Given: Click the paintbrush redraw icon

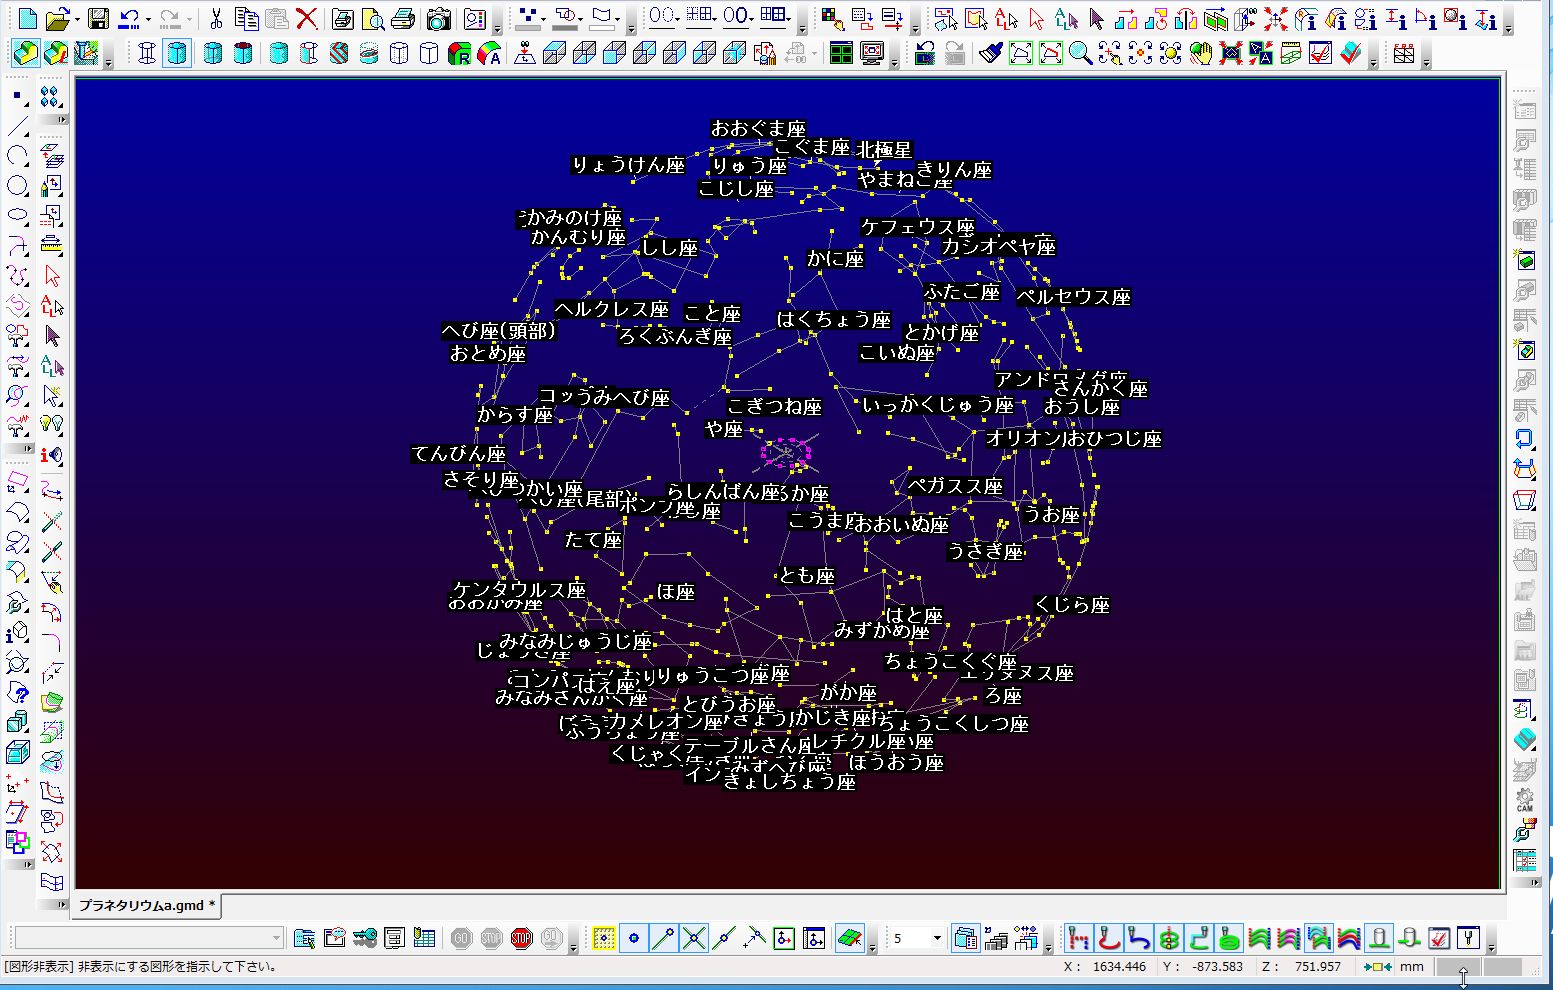Looking at the screenshot, I should 991,53.
